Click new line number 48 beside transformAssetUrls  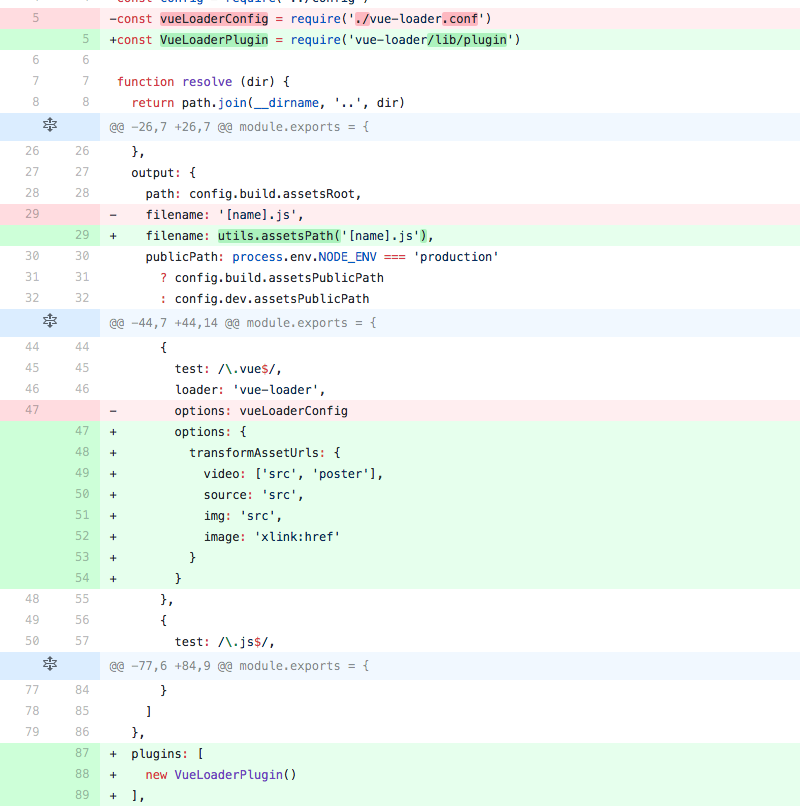pyautogui.click(x=82, y=452)
